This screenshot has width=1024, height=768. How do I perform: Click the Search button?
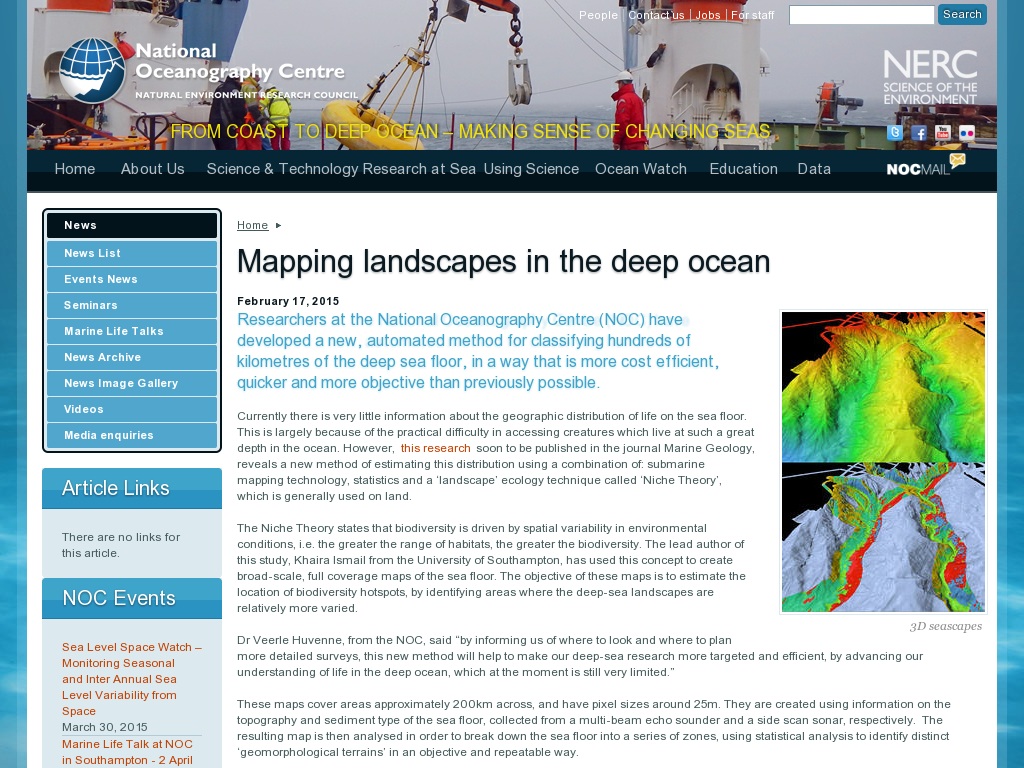tap(961, 14)
